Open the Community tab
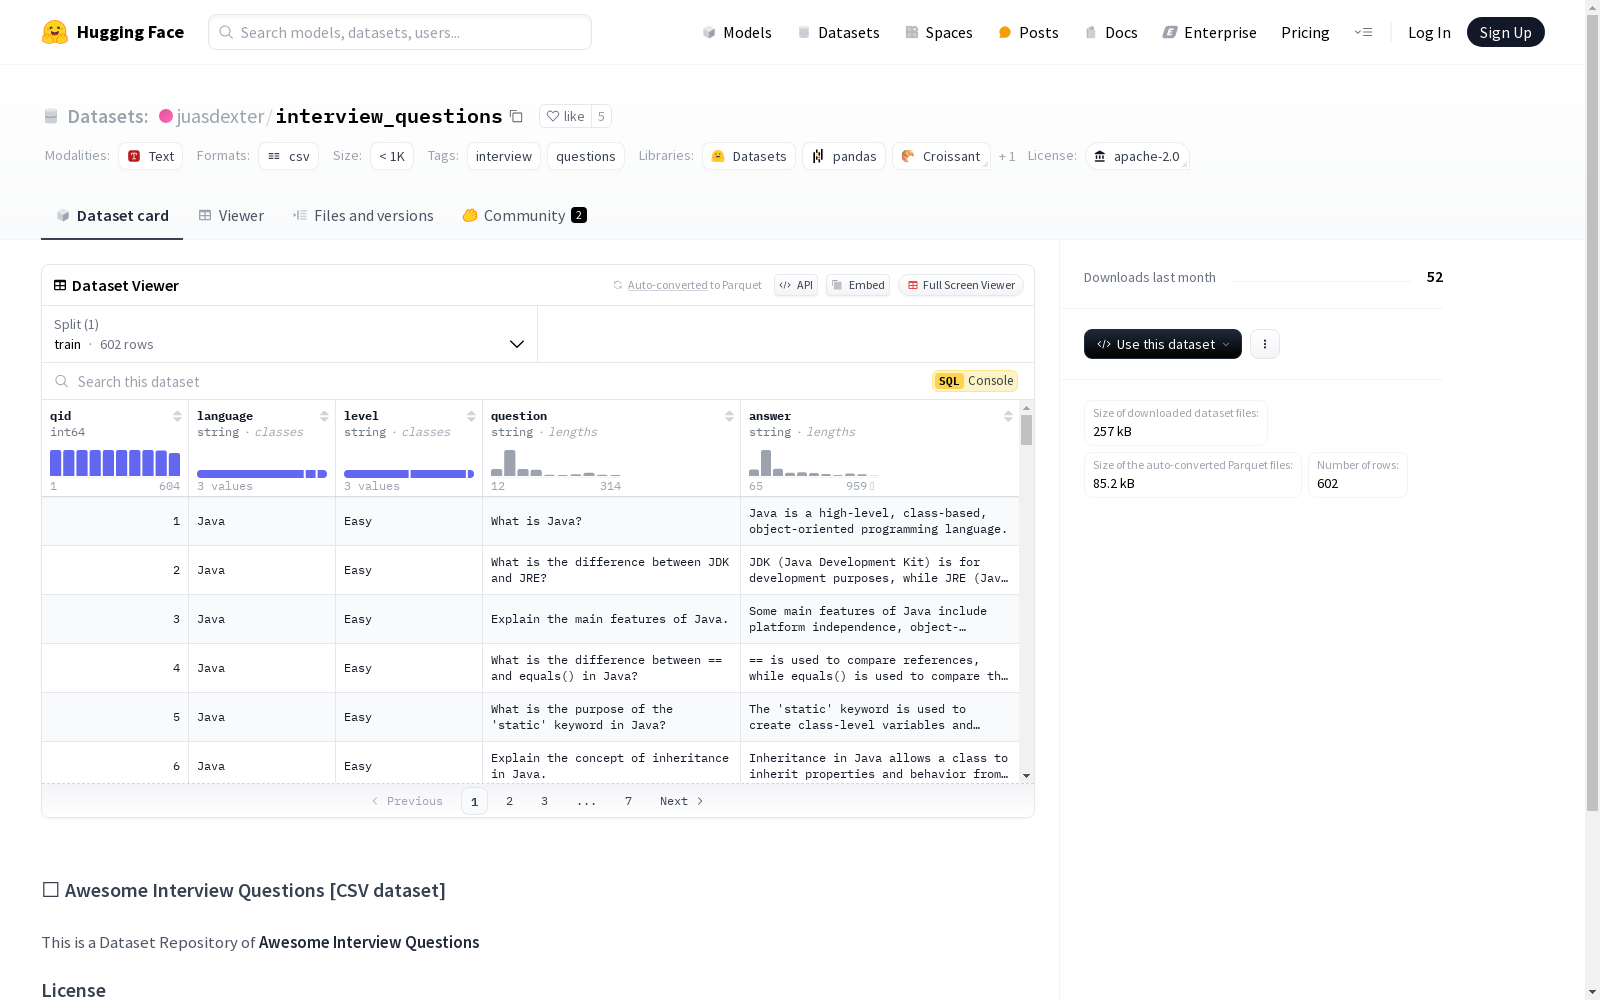 point(524,216)
